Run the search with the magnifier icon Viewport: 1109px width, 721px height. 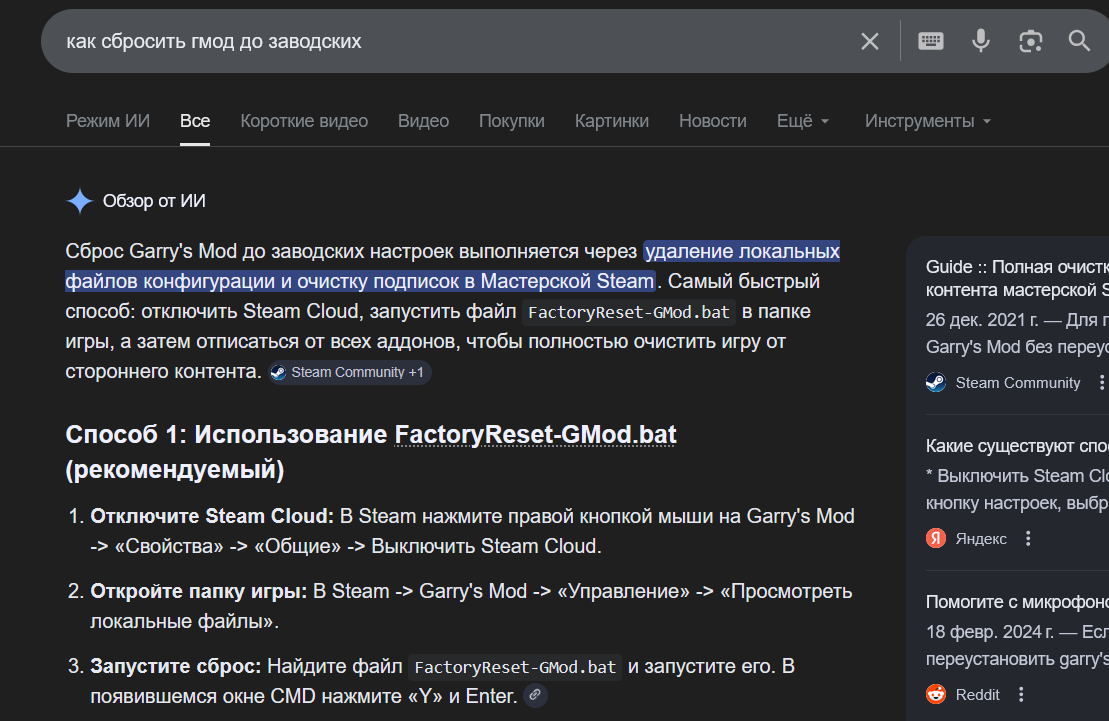coord(1079,40)
